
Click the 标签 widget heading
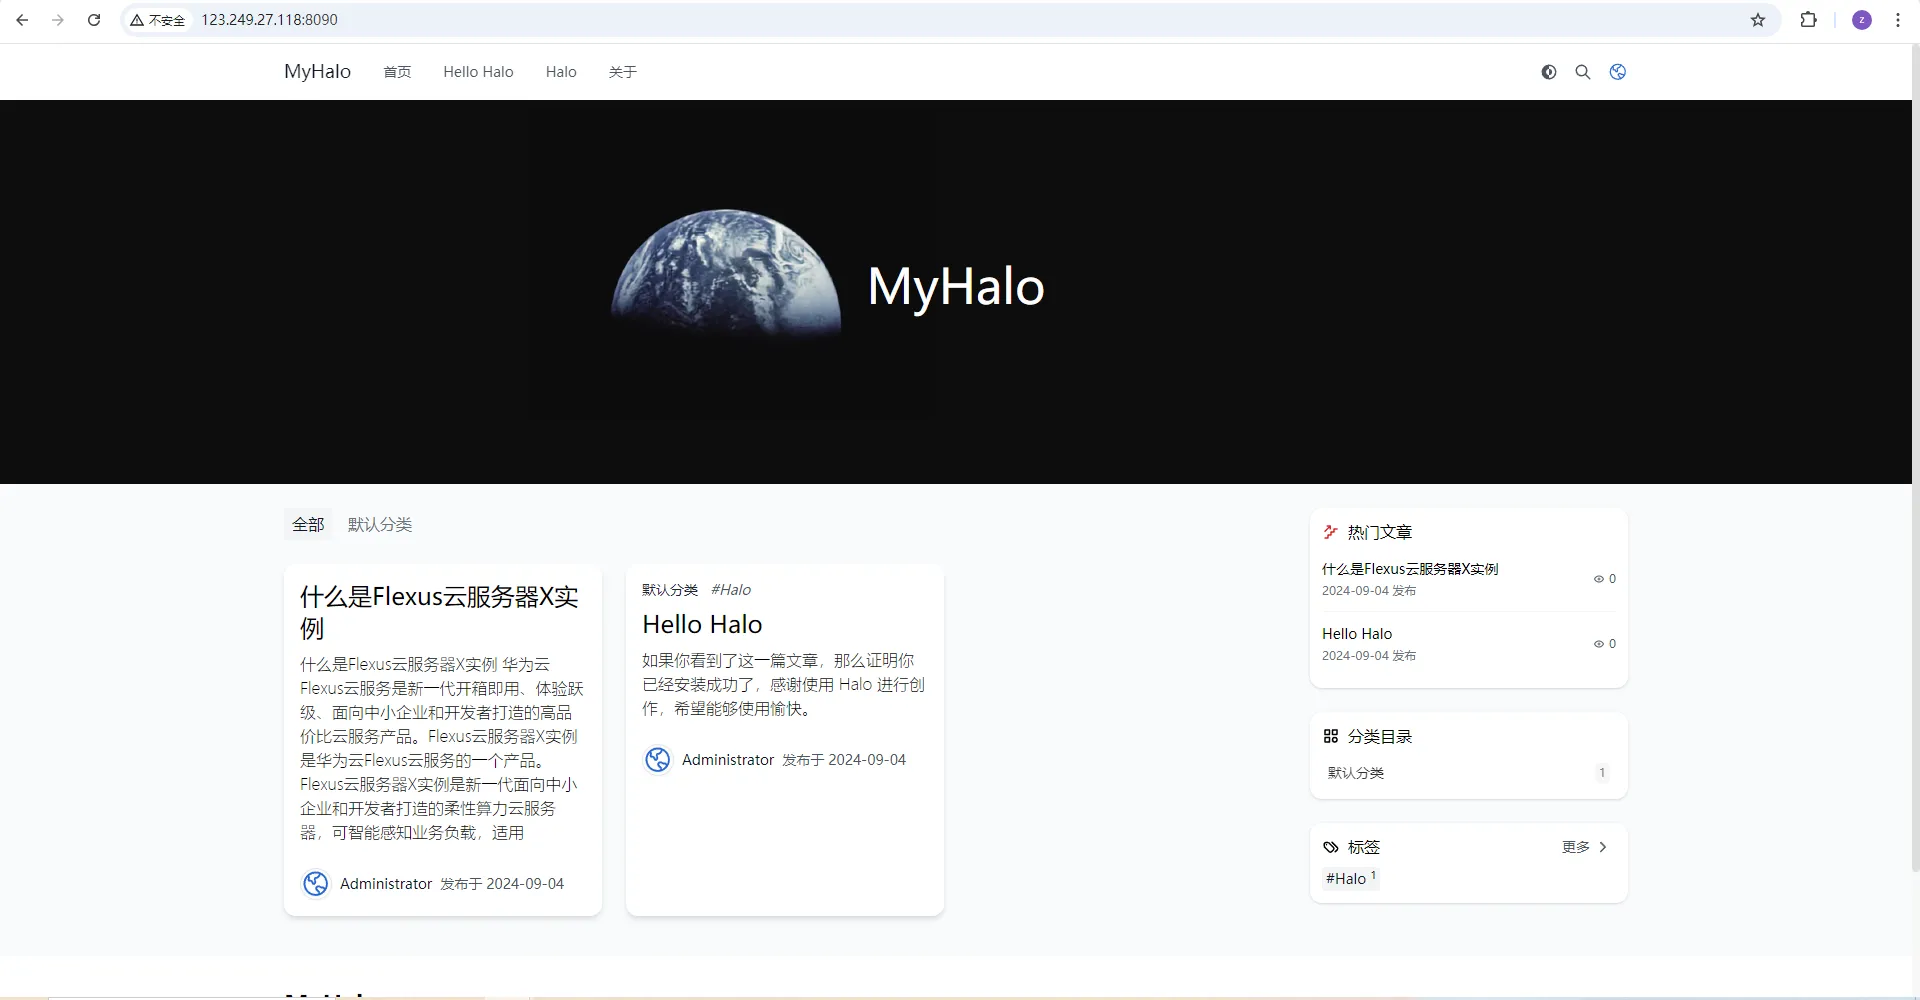click(x=1364, y=847)
